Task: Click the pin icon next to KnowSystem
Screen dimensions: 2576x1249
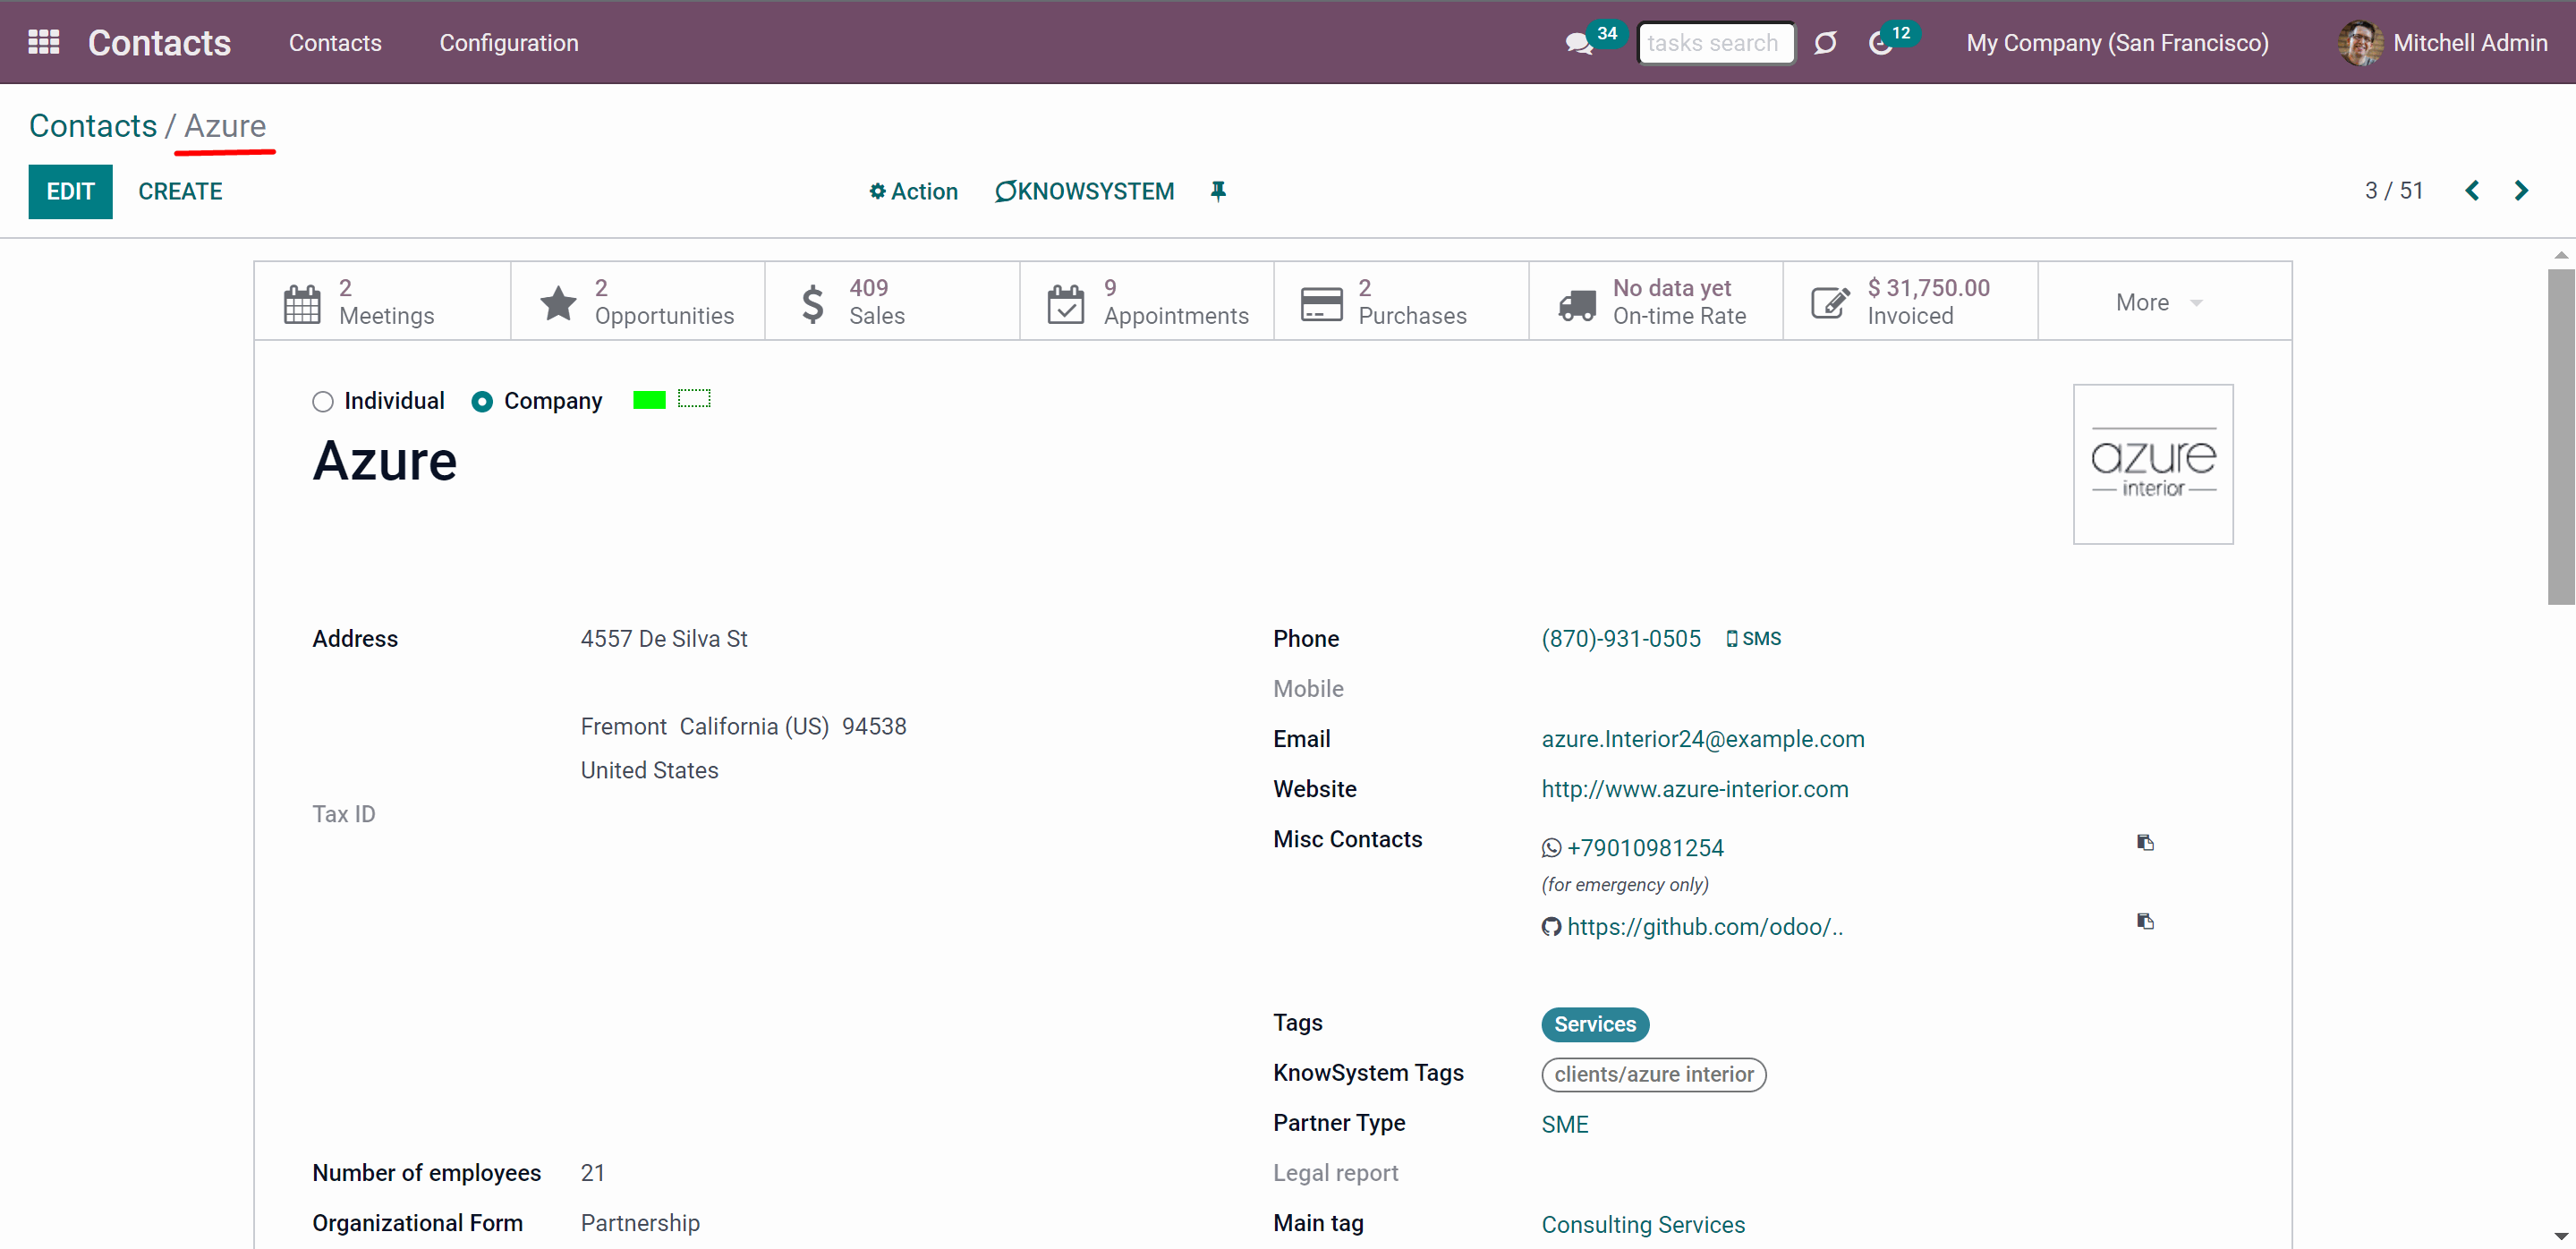Action: click(1218, 191)
